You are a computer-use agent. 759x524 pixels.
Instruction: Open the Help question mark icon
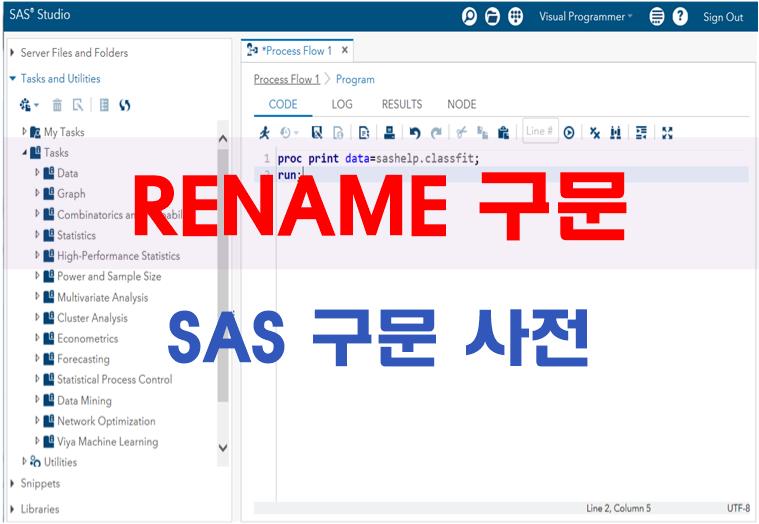pos(680,17)
